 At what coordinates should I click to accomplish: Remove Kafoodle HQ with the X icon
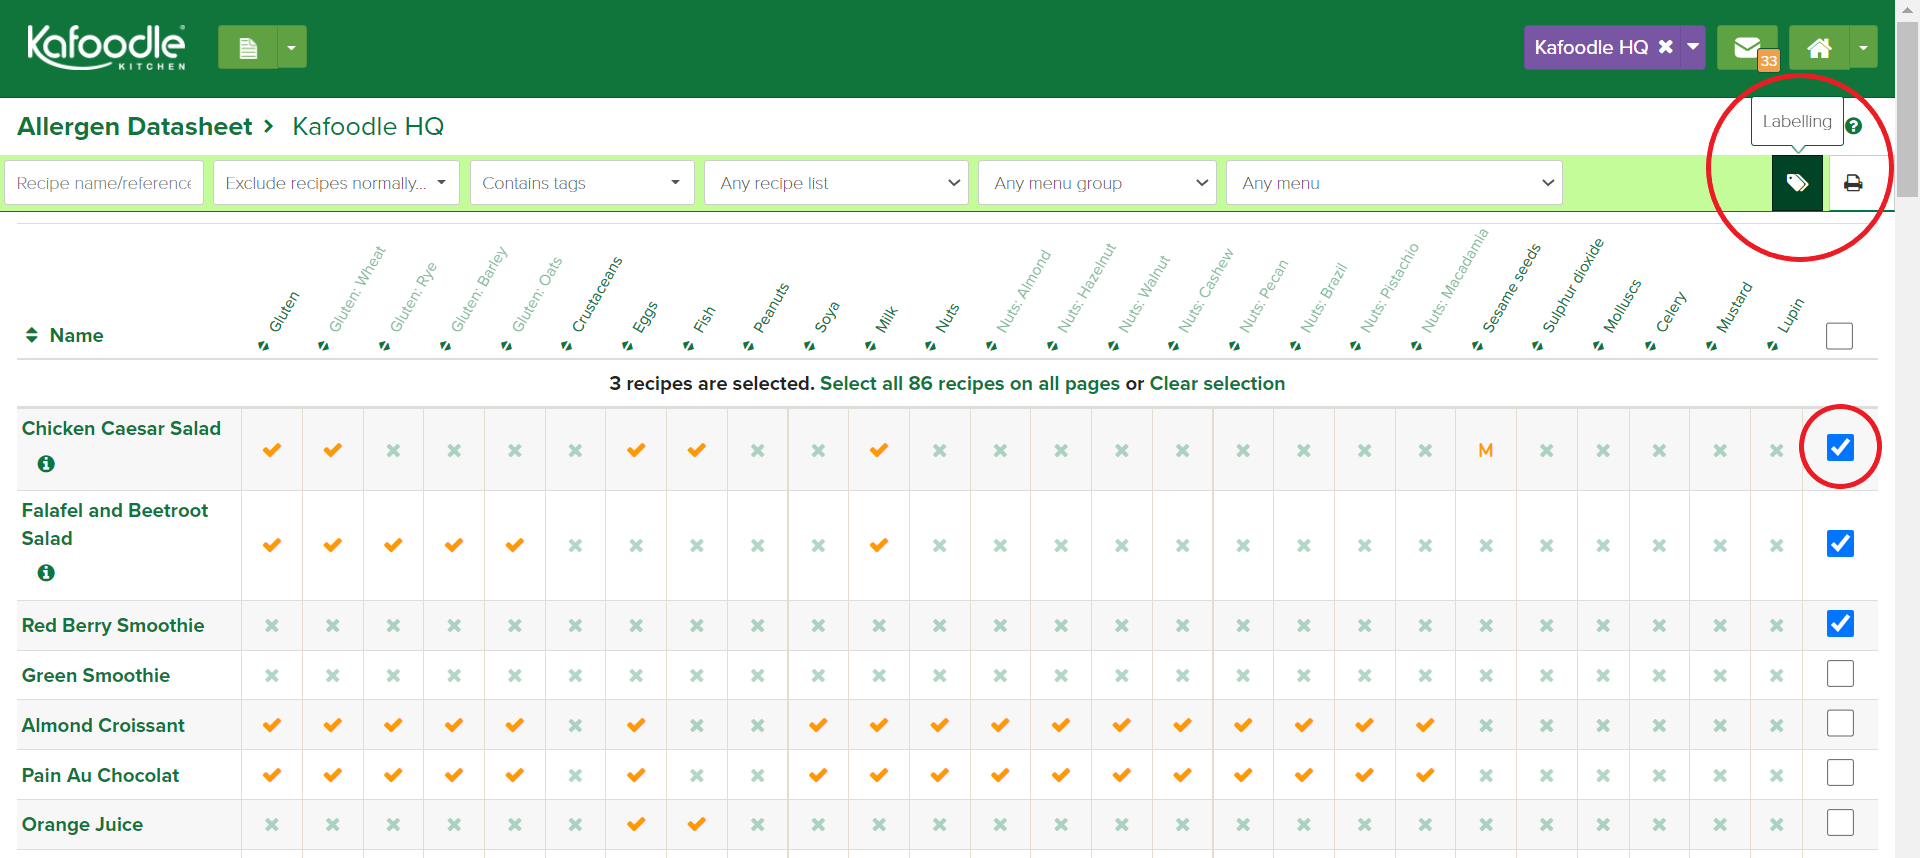1665,47
